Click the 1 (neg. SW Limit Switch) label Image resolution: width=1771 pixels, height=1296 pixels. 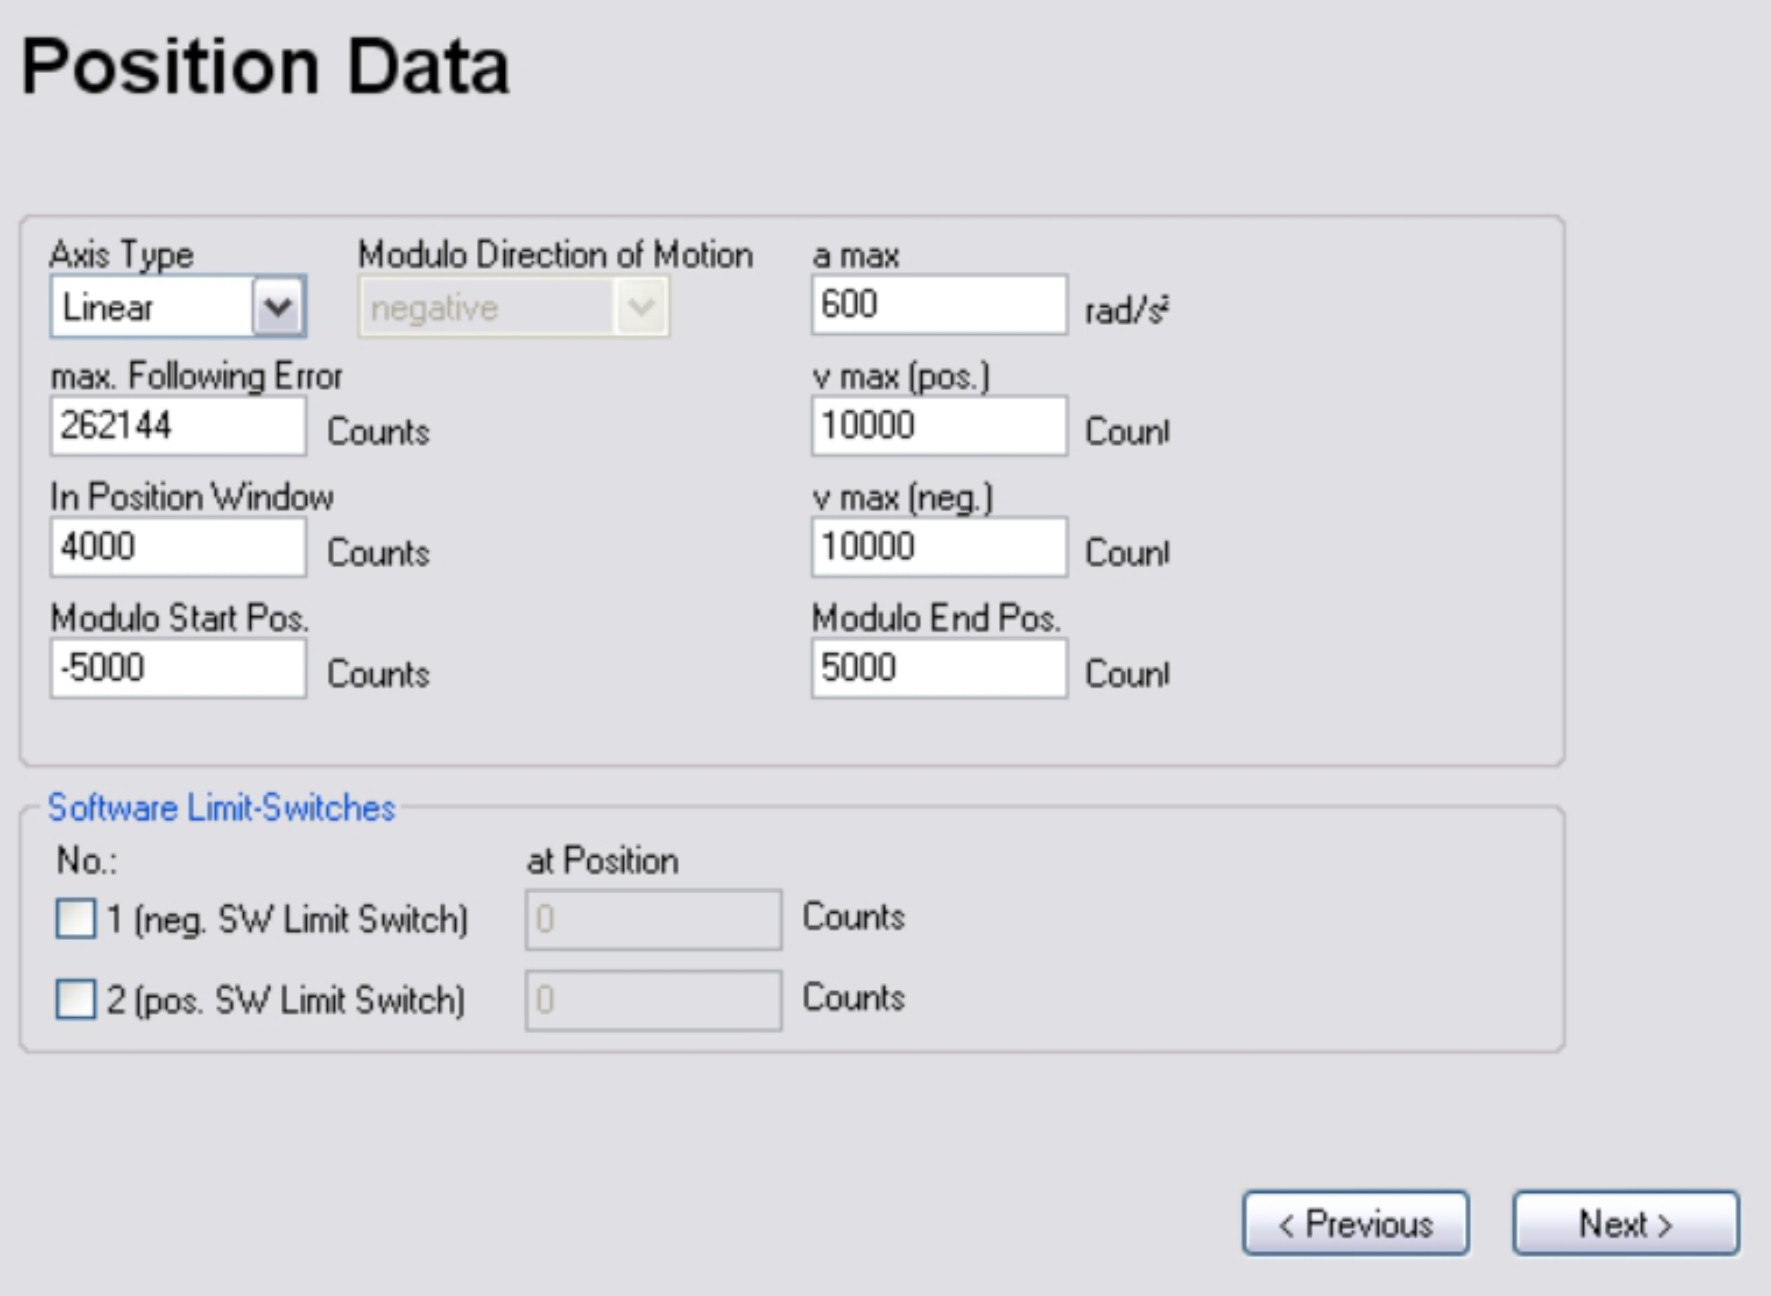pyautogui.click(x=287, y=919)
